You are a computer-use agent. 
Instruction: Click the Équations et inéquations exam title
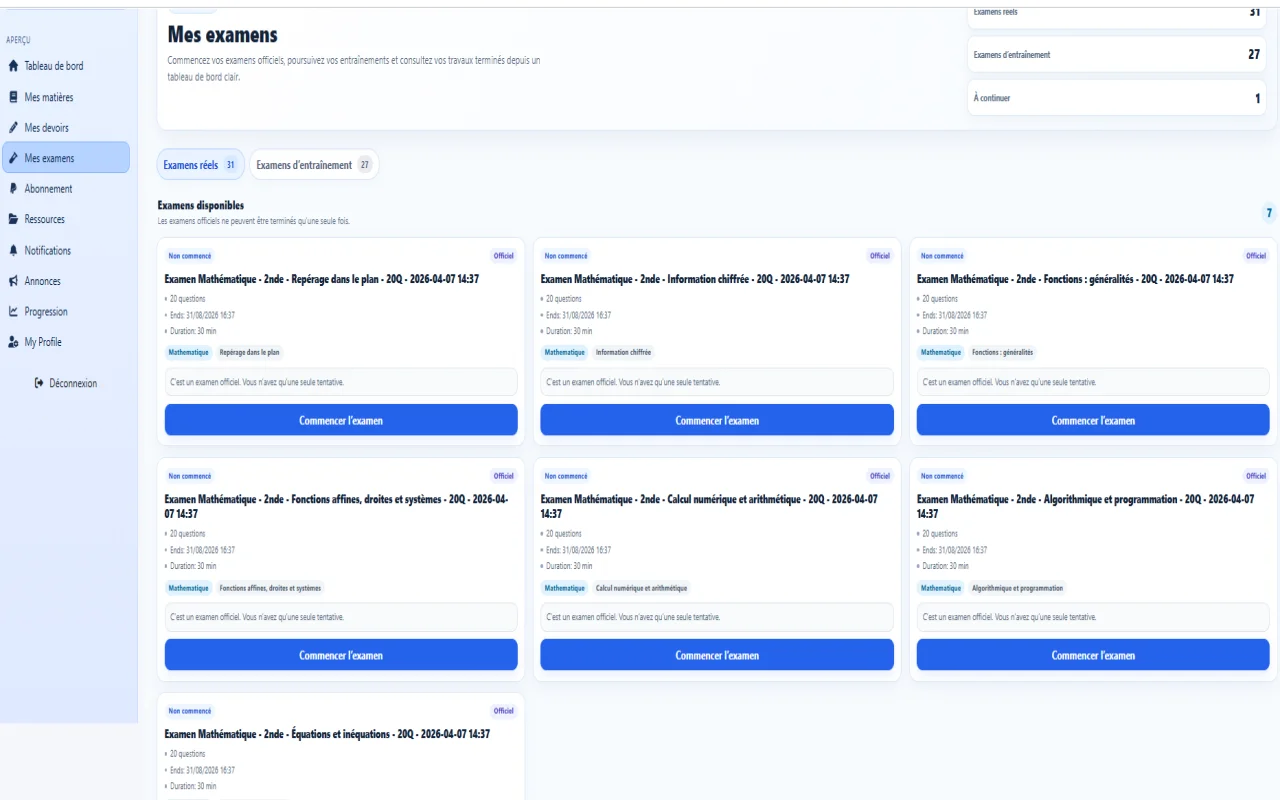pyautogui.click(x=327, y=734)
